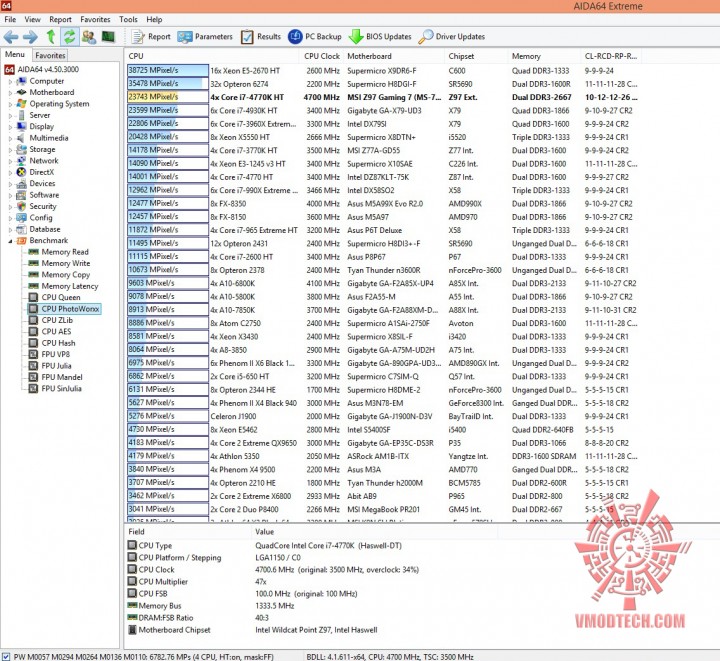Open the Help menu
Viewport: 720px width, 661px height.
pyautogui.click(x=154, y=19)
